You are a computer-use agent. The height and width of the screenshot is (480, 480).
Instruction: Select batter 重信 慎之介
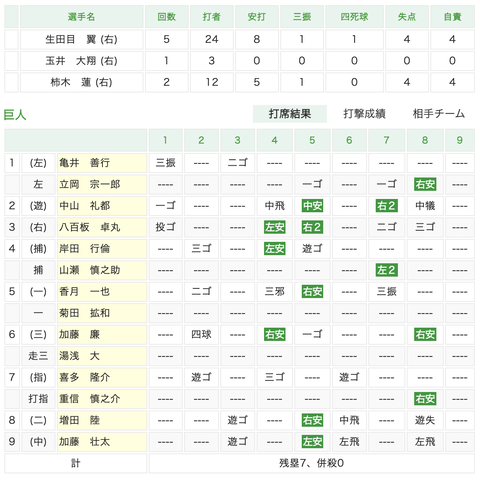pyautogui.click(x=90, y=399)
